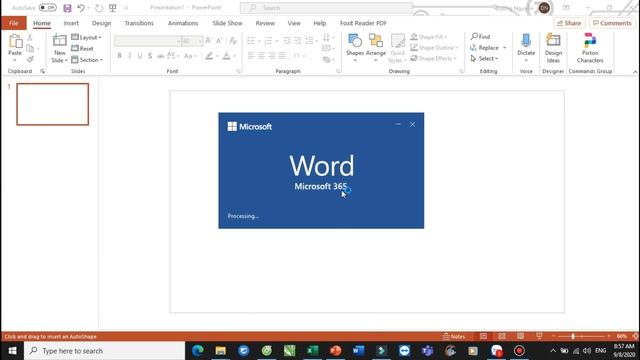Screen dimensions: 640x360
Task: Click the title bar Search box
Action: tap(327, 8)
